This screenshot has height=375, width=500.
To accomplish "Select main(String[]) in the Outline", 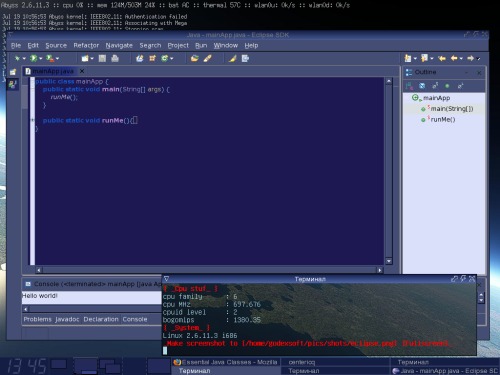I will (x=447, y=109).
